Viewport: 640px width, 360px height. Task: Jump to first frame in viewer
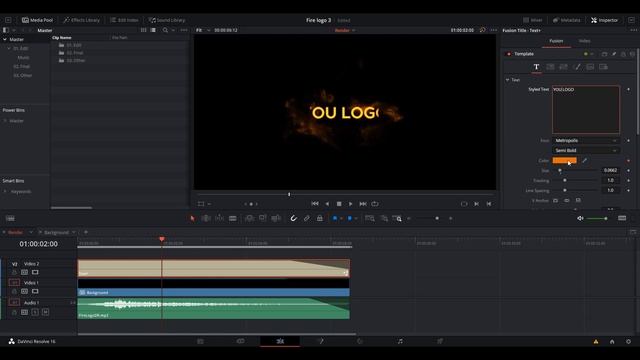(x=315, y=204)
